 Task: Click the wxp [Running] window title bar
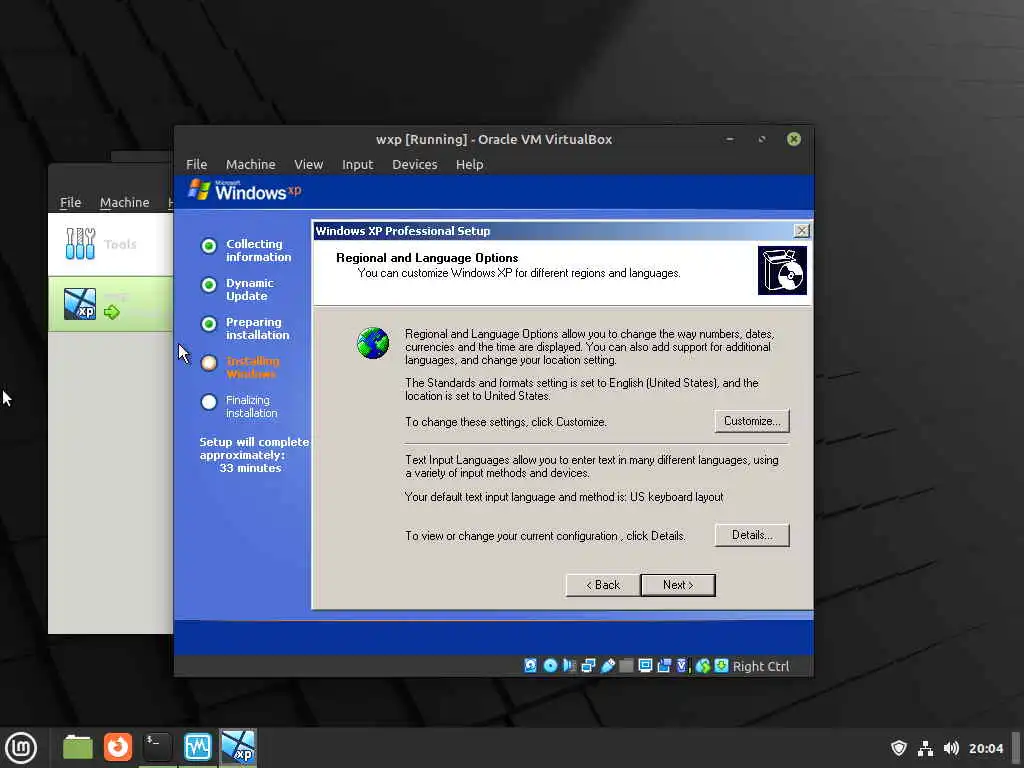point(494,139)
